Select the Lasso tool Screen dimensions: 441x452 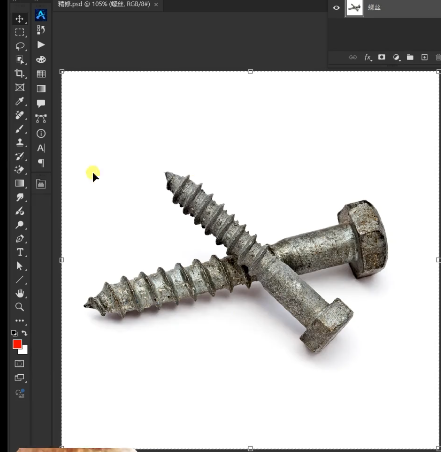click(x=20, y=46)
